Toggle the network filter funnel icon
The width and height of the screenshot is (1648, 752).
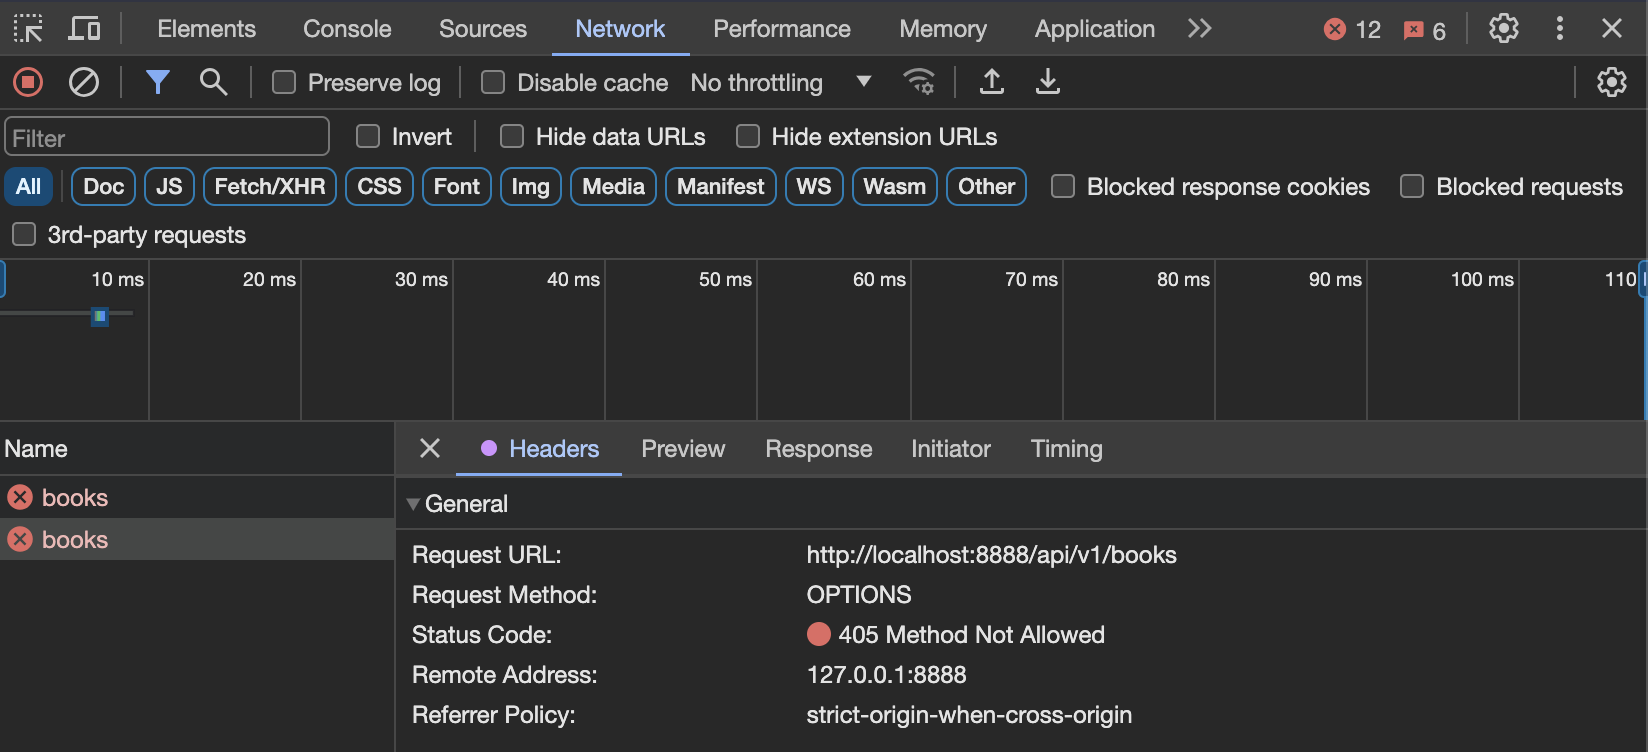point(157,82)
